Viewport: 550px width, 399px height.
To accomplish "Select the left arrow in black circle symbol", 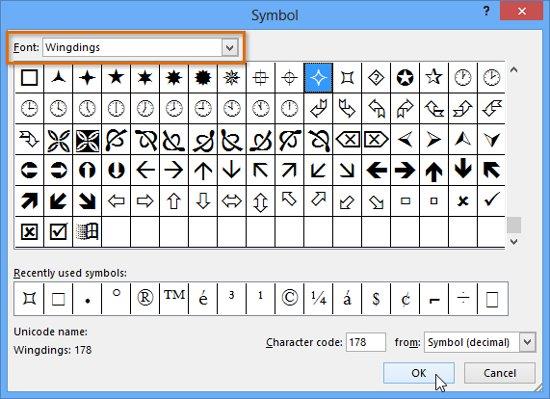I will point(29,170).
